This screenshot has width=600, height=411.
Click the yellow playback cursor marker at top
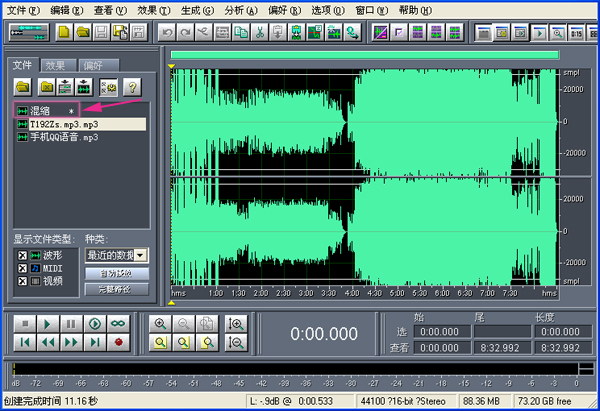(171, 66)
